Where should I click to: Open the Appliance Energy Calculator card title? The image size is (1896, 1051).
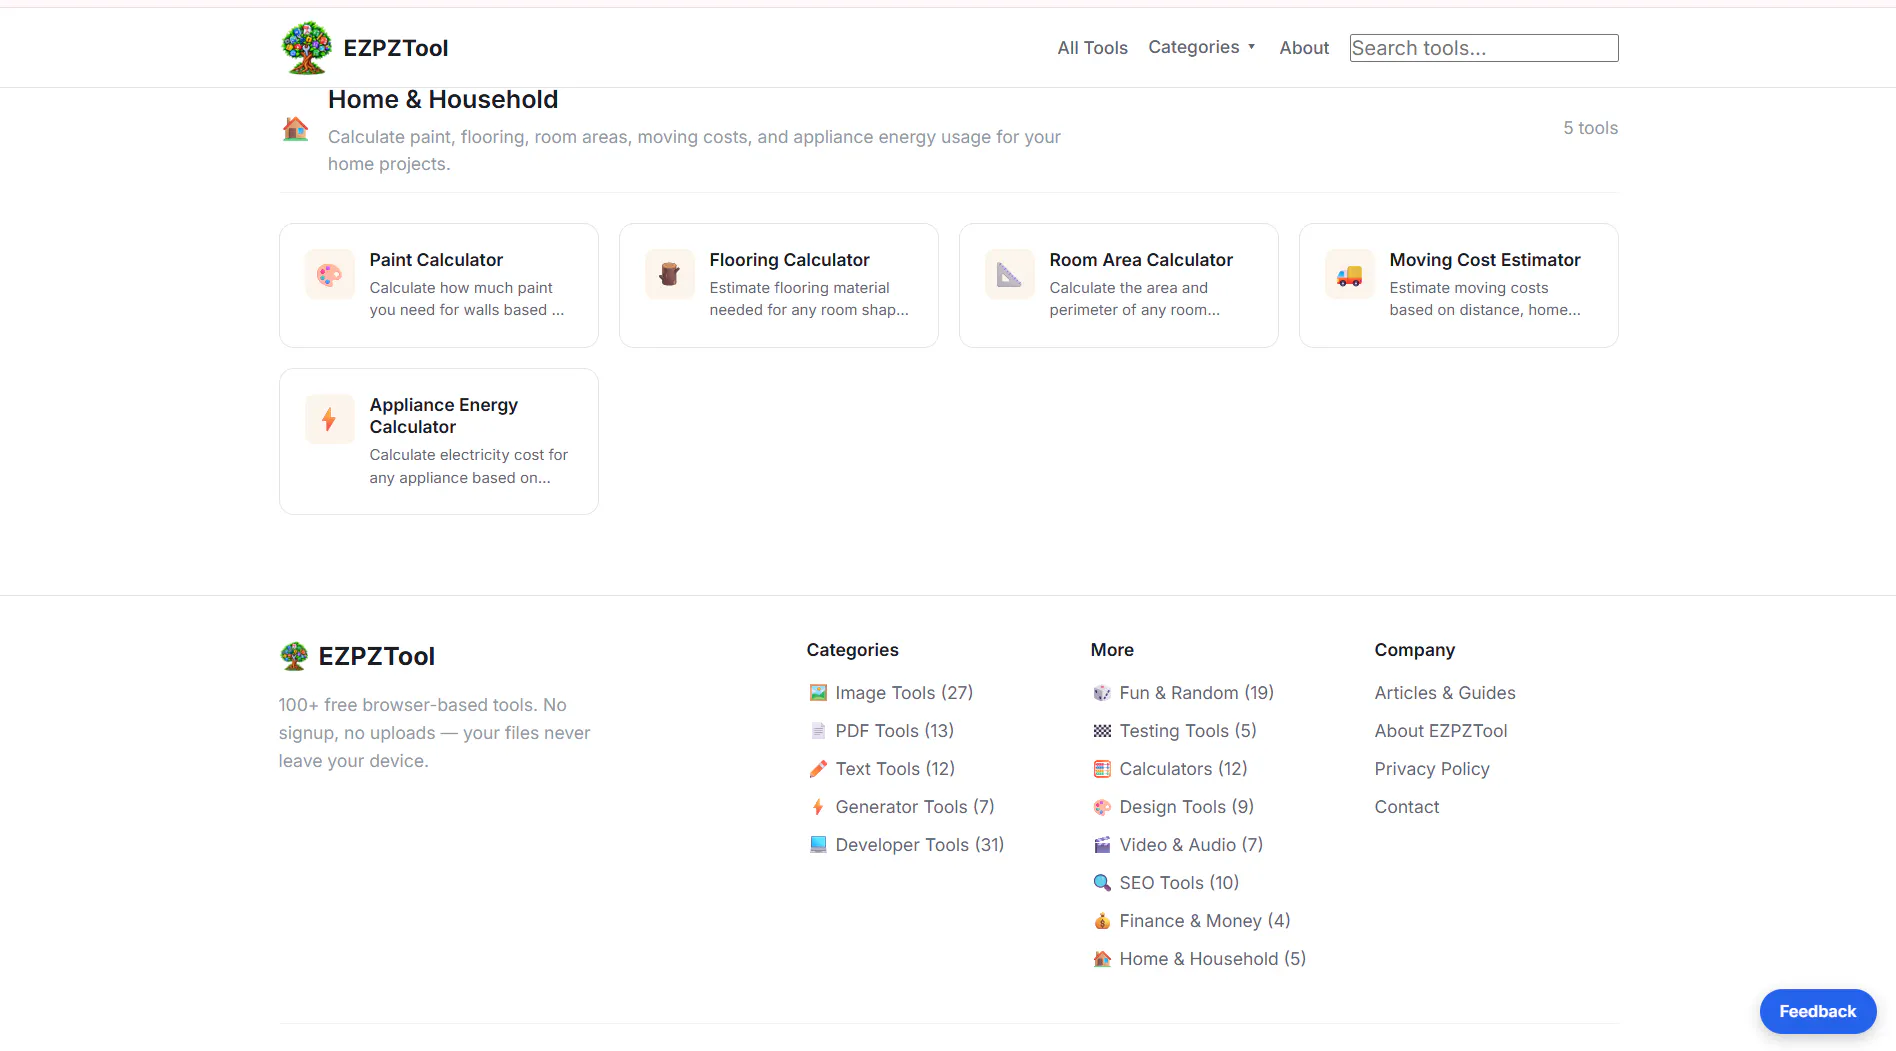click(x=443, y=416)
